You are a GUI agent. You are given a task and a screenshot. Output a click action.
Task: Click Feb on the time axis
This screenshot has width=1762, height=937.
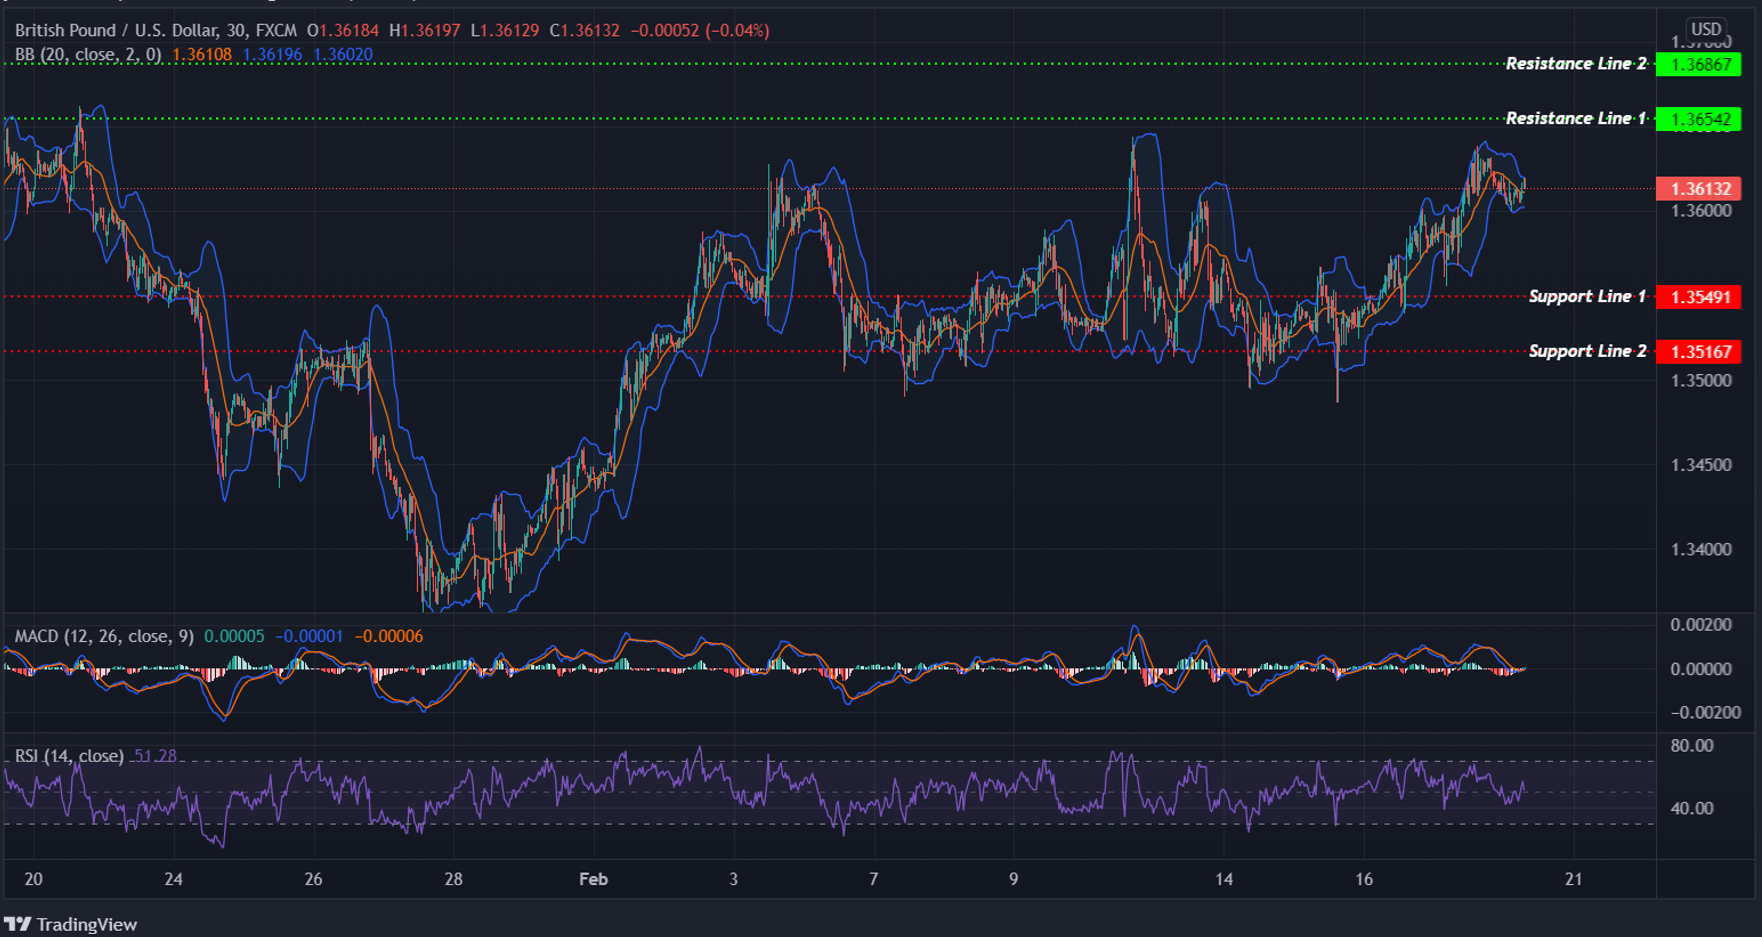593,880
